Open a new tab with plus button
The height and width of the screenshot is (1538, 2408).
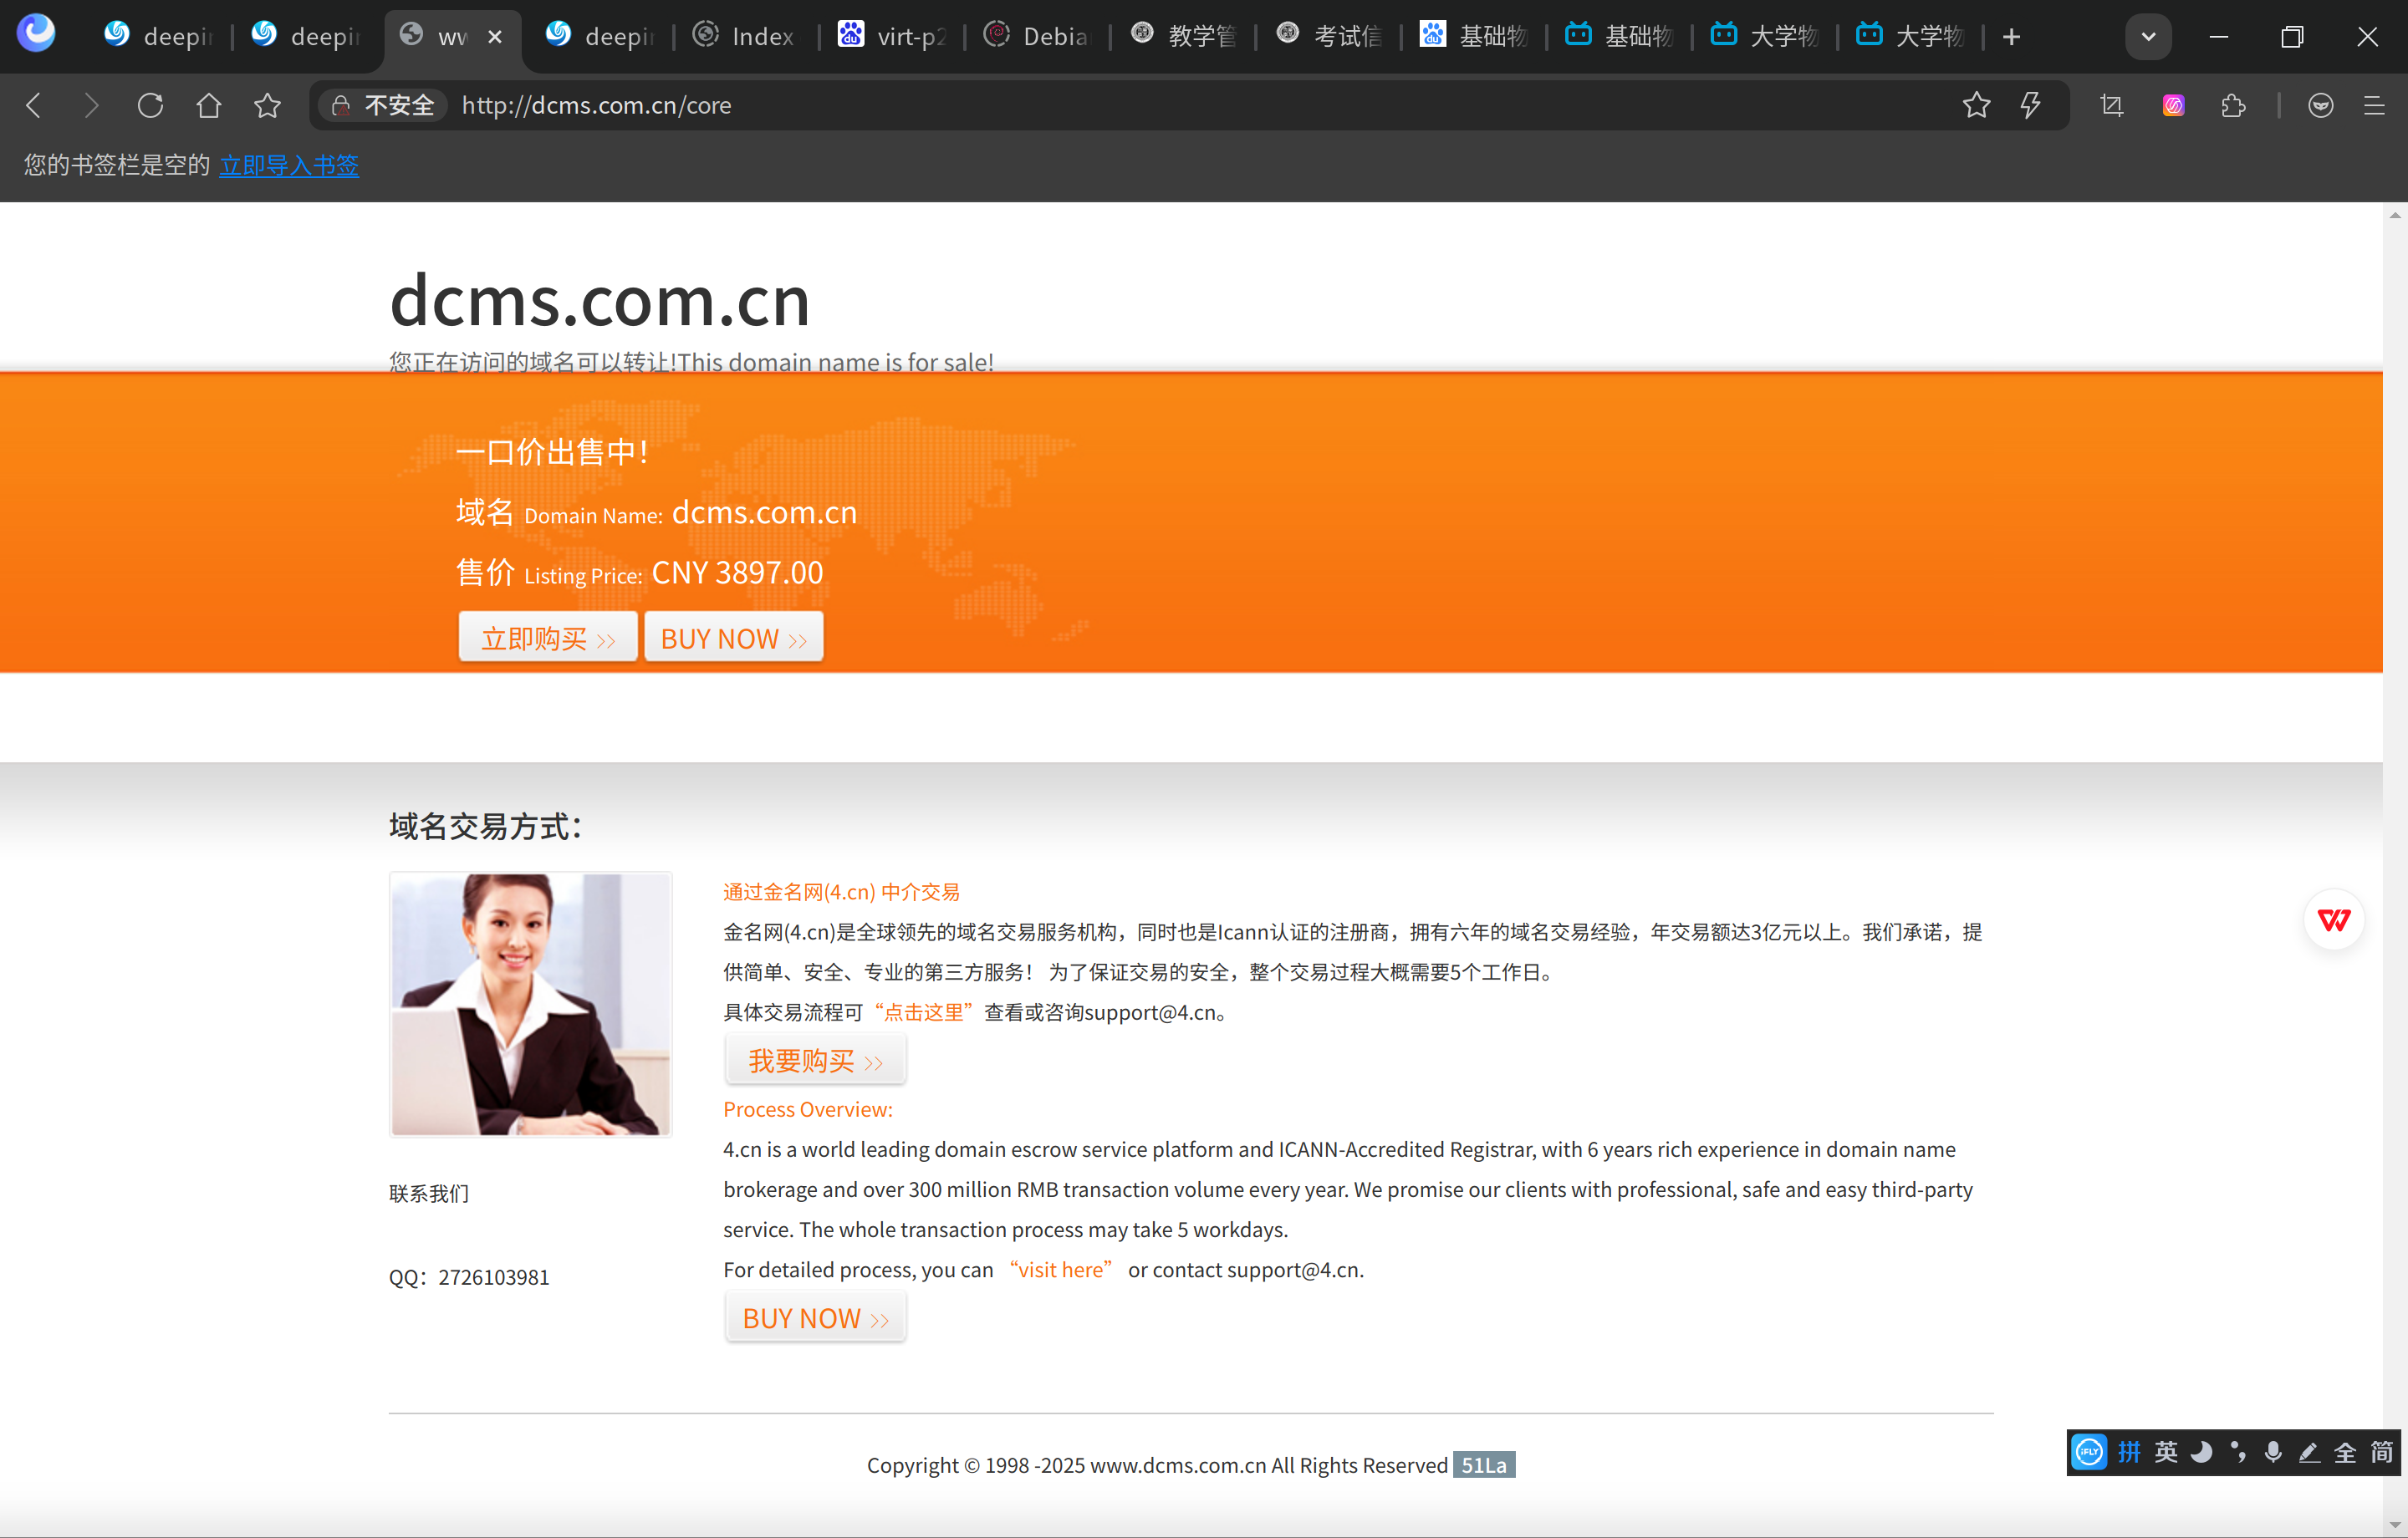[x=2011, y=37]
